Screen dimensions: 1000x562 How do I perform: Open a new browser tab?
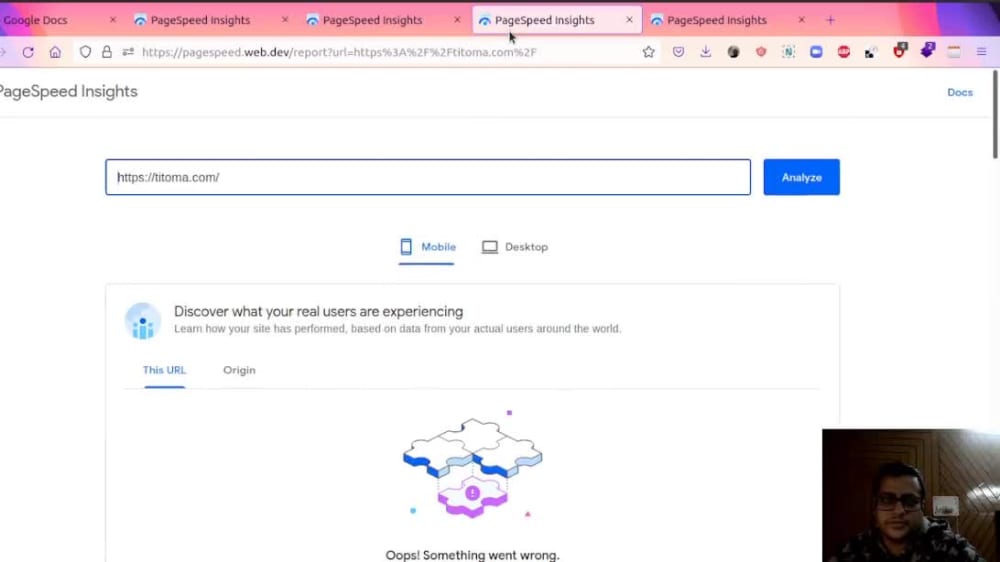click(x=830, y=20)
